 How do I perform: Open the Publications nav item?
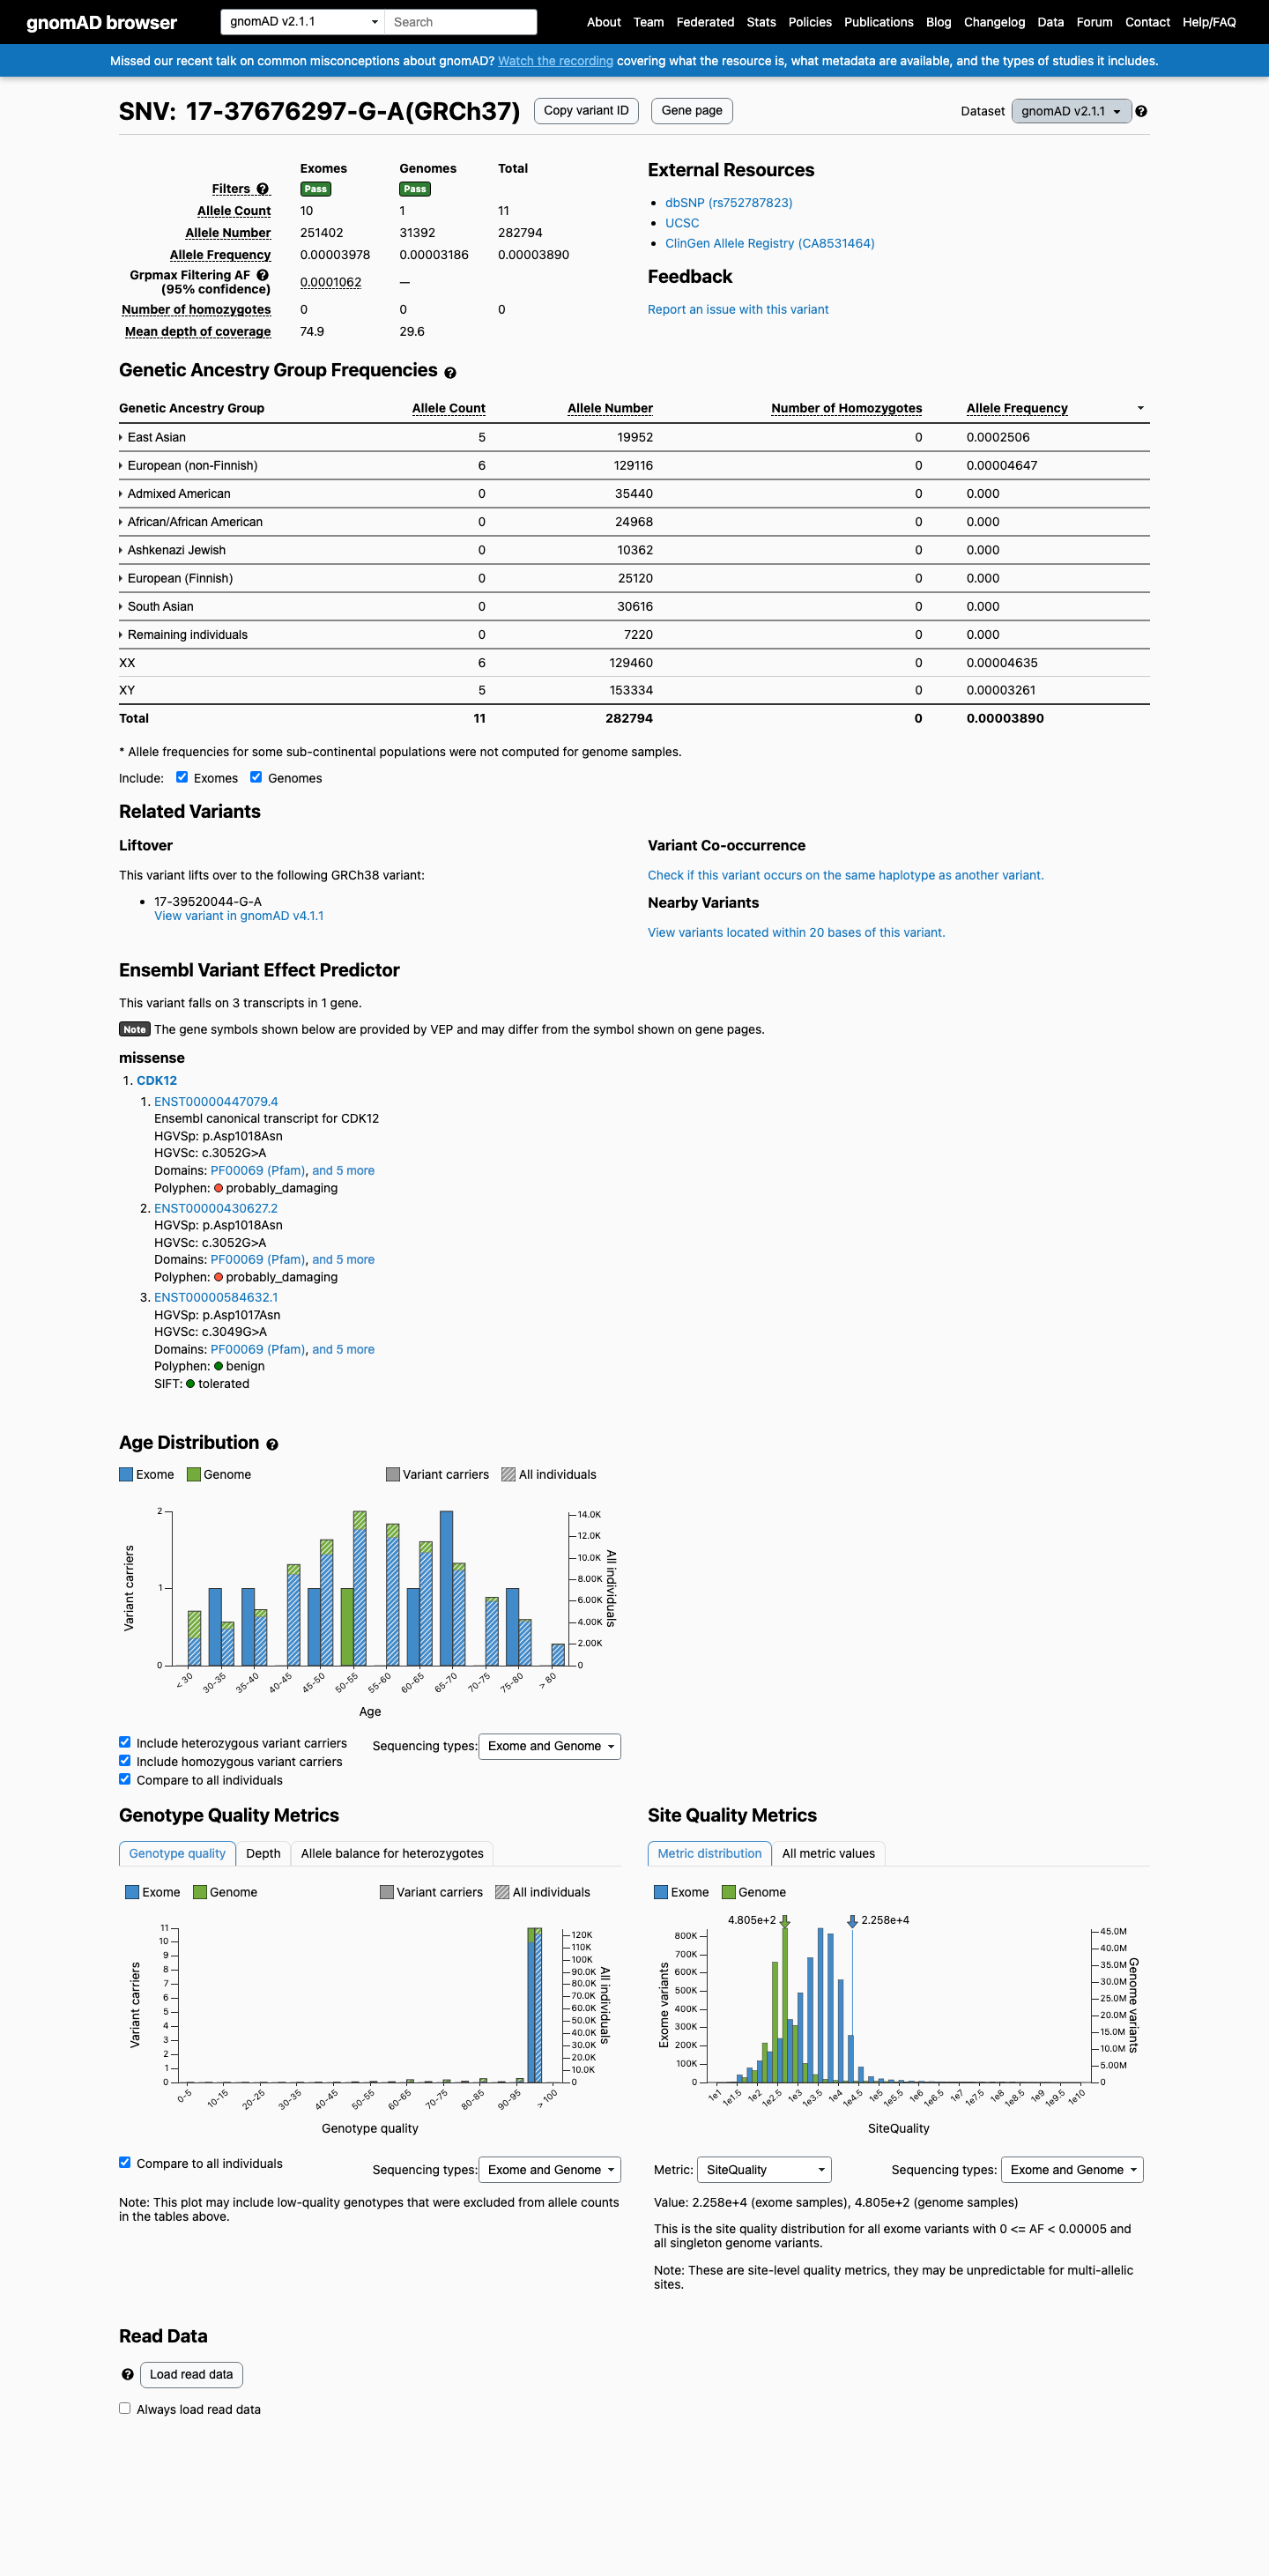click(878, 22)
